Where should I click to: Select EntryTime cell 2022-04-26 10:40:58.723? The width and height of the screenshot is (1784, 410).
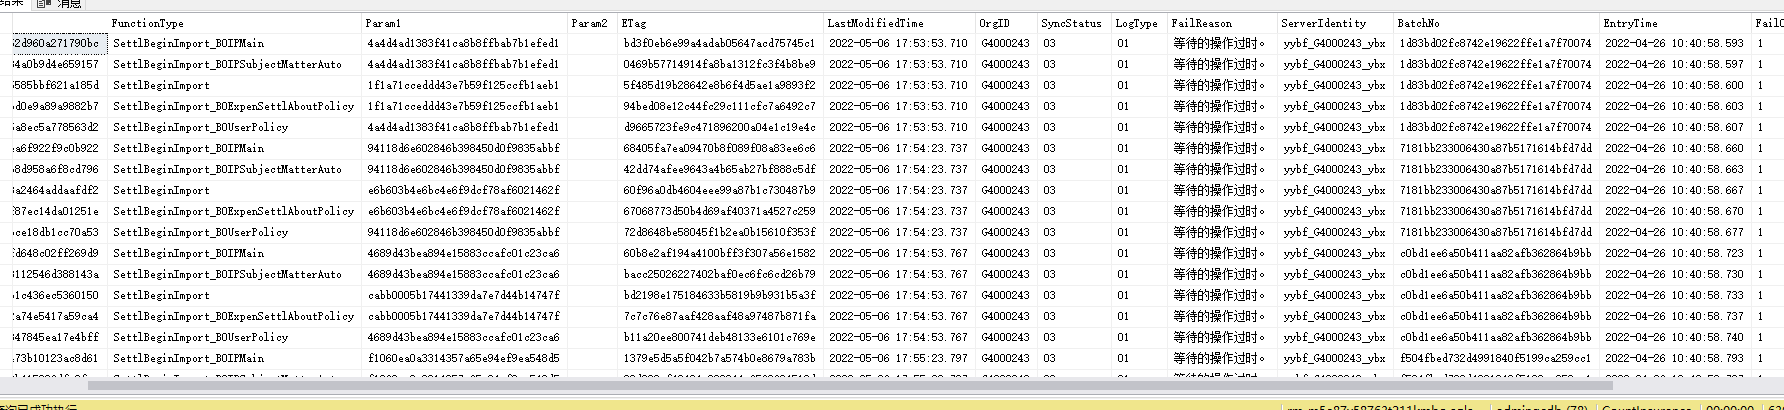point(1674,254)
